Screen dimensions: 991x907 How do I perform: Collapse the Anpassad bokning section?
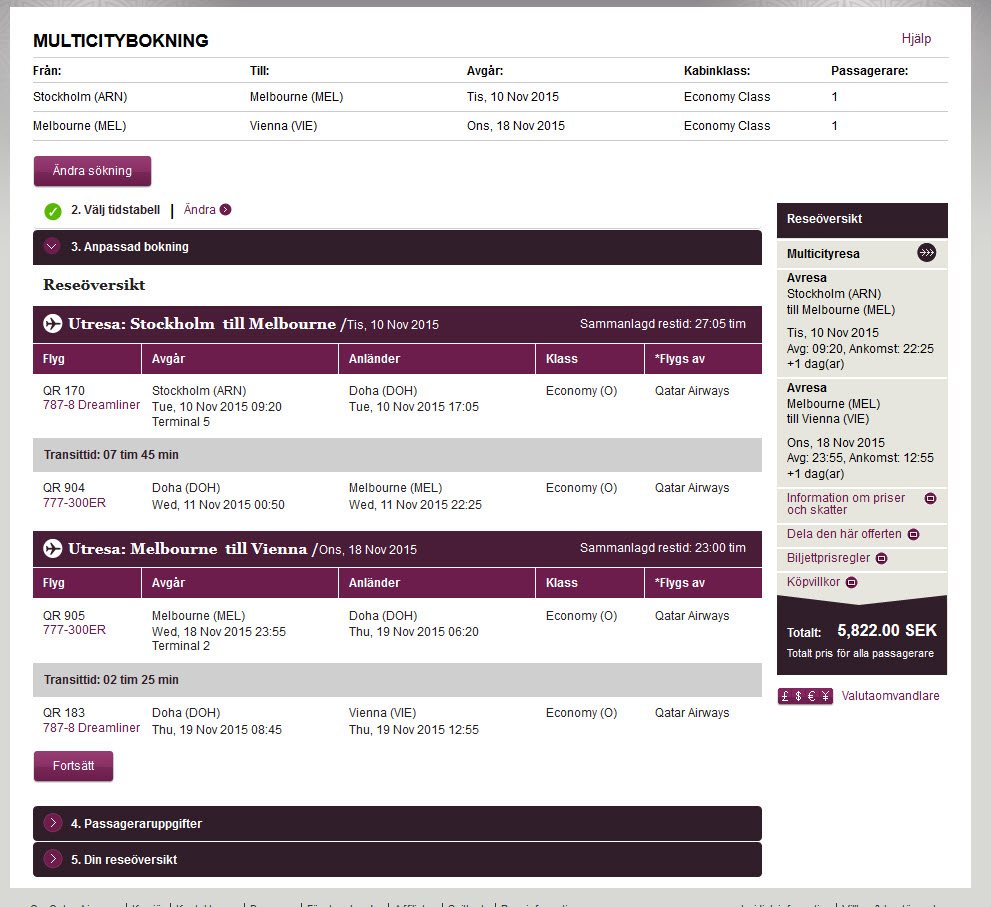[x=53, y=247]
